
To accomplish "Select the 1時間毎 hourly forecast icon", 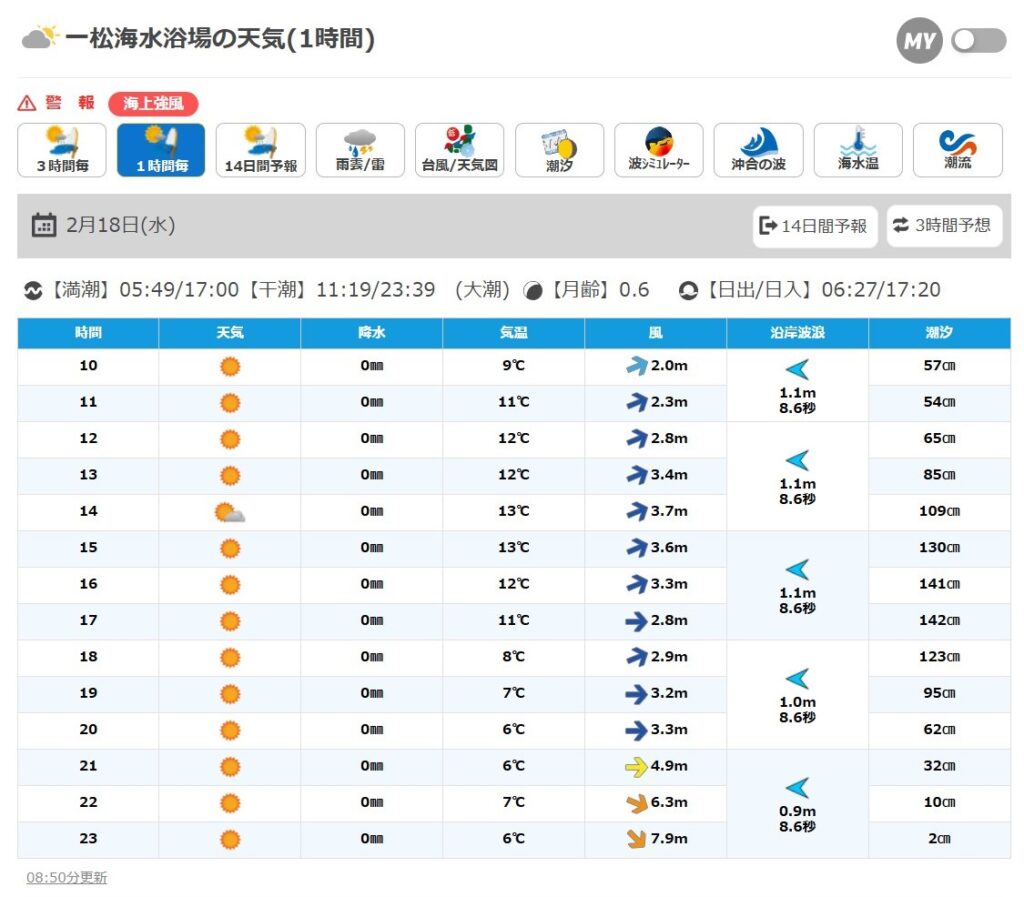I will click(161, 150).
